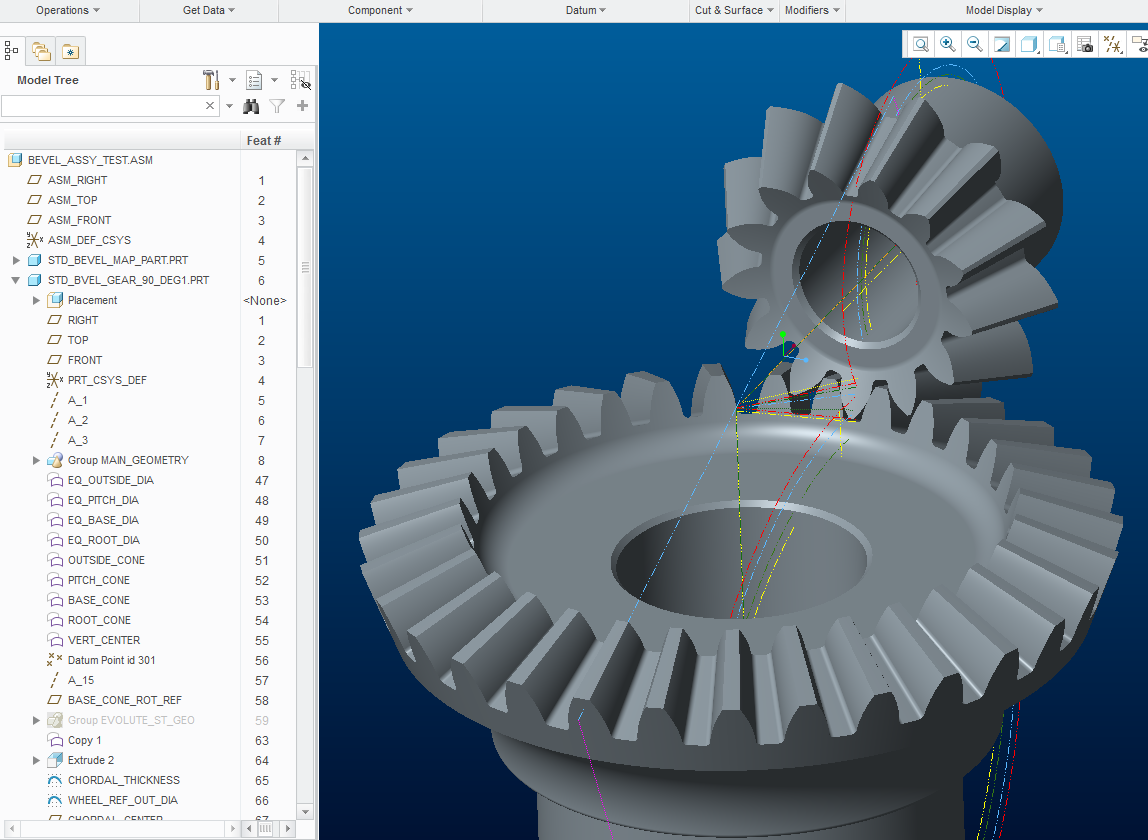Toggle datum display filters

coord(1112,44)
